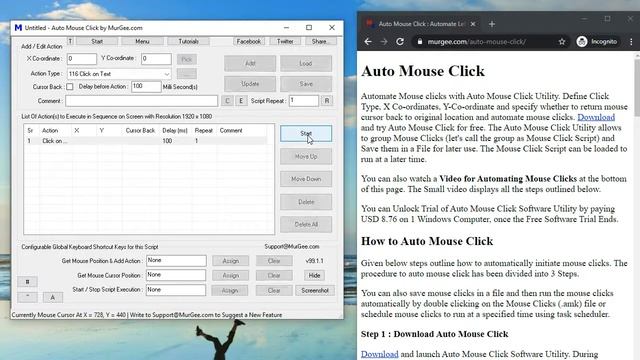The image size is (640, 360).
Task: Click the 'Cursor Back' column header
Action: (x=140, y=131)
